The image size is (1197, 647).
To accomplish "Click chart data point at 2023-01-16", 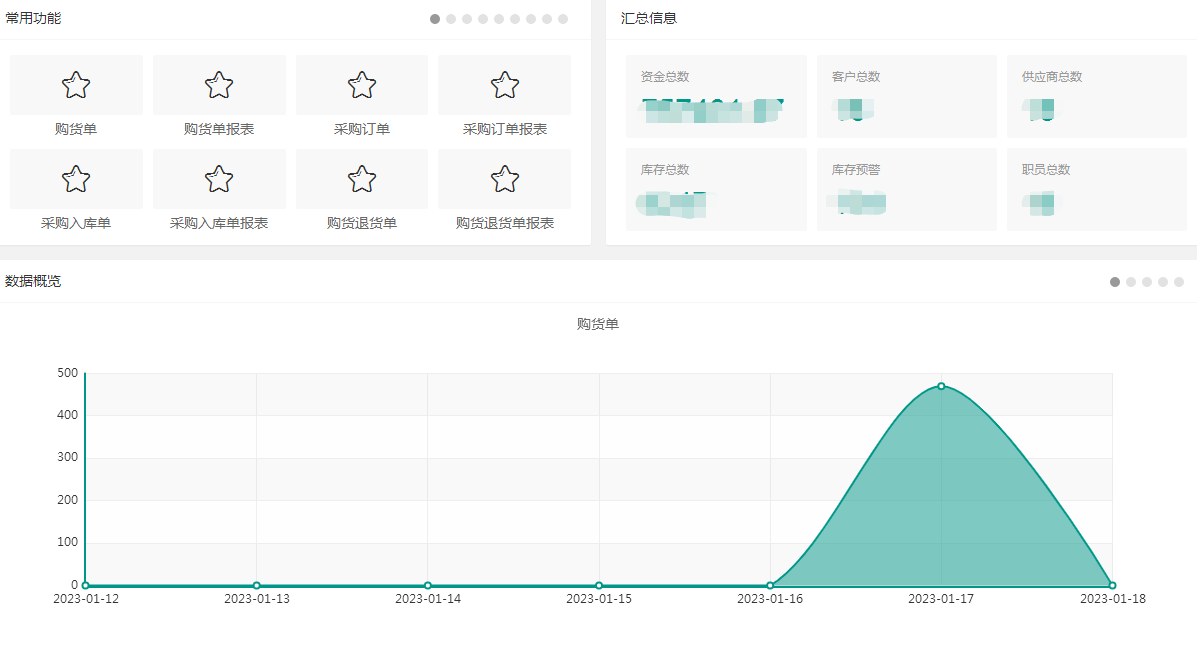I will [x=770, y=585].
